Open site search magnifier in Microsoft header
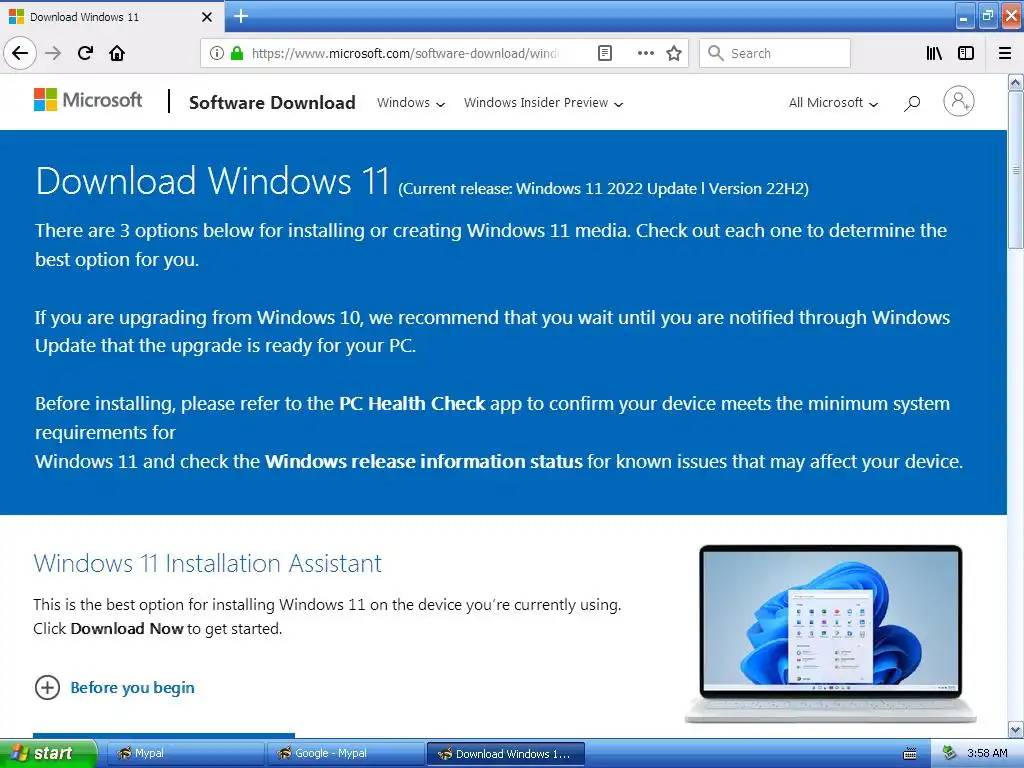1024x768 pixels. tap(912, 103)
